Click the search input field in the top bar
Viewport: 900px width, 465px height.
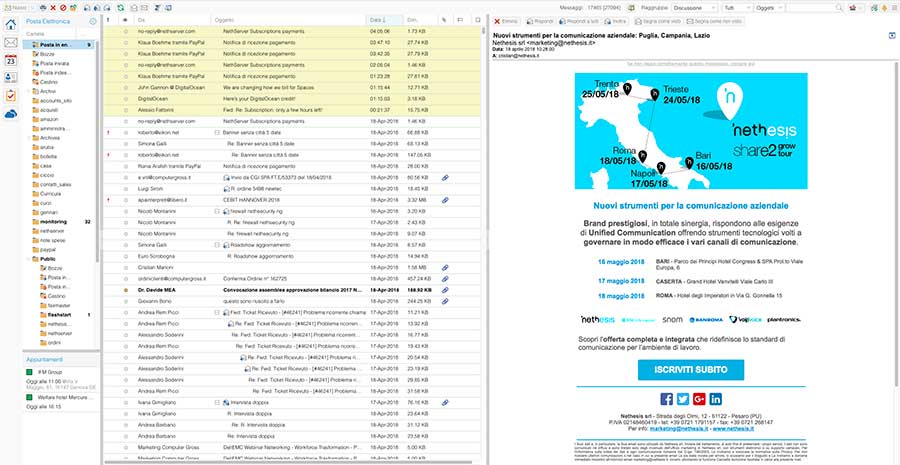[810, 8]
